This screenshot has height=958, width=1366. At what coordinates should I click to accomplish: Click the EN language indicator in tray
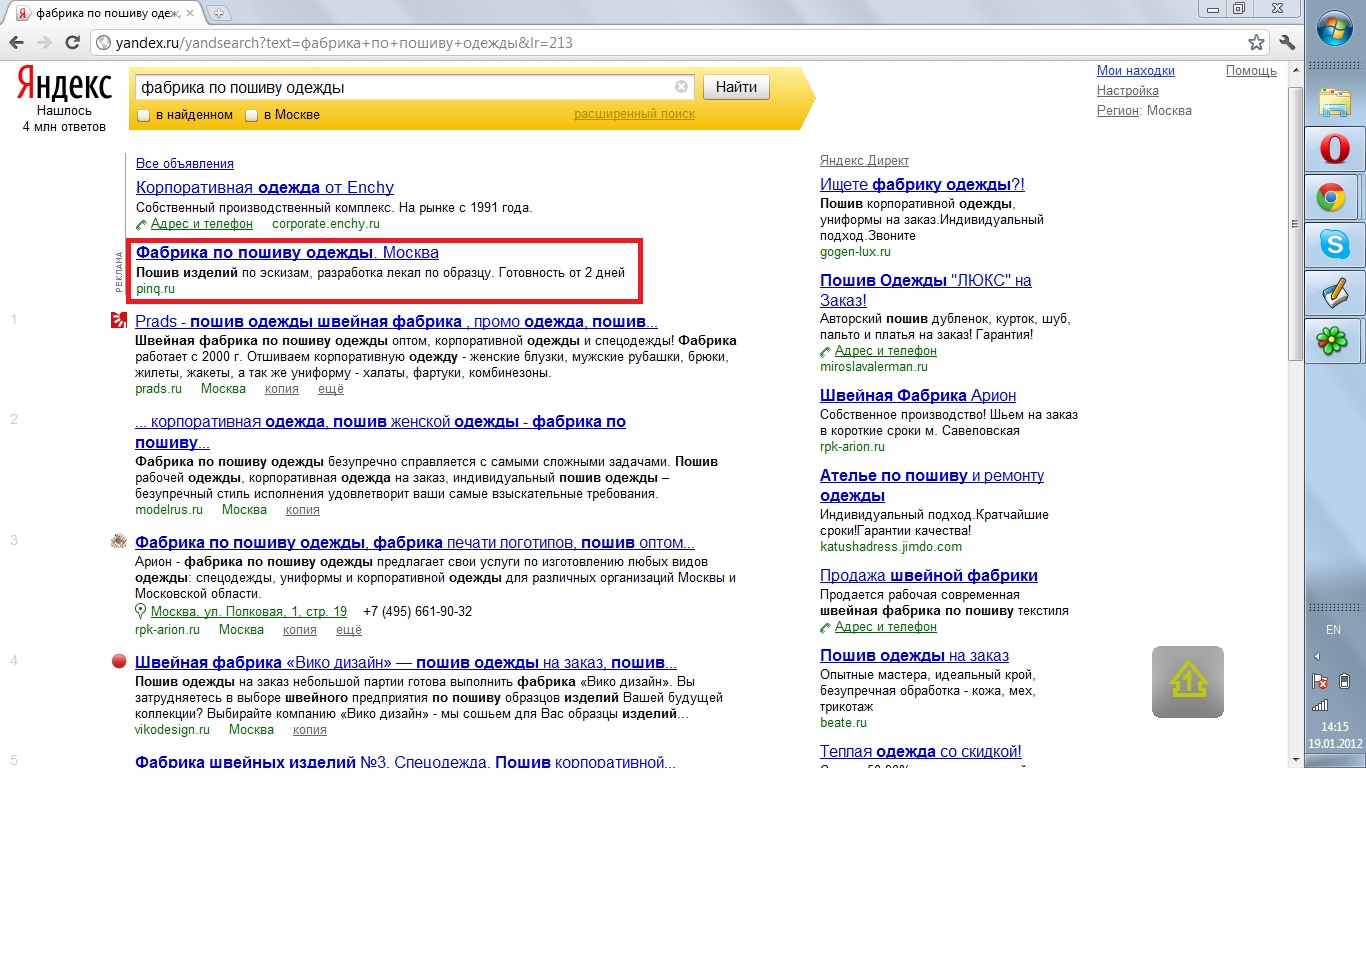click(x=1333, y=630)
